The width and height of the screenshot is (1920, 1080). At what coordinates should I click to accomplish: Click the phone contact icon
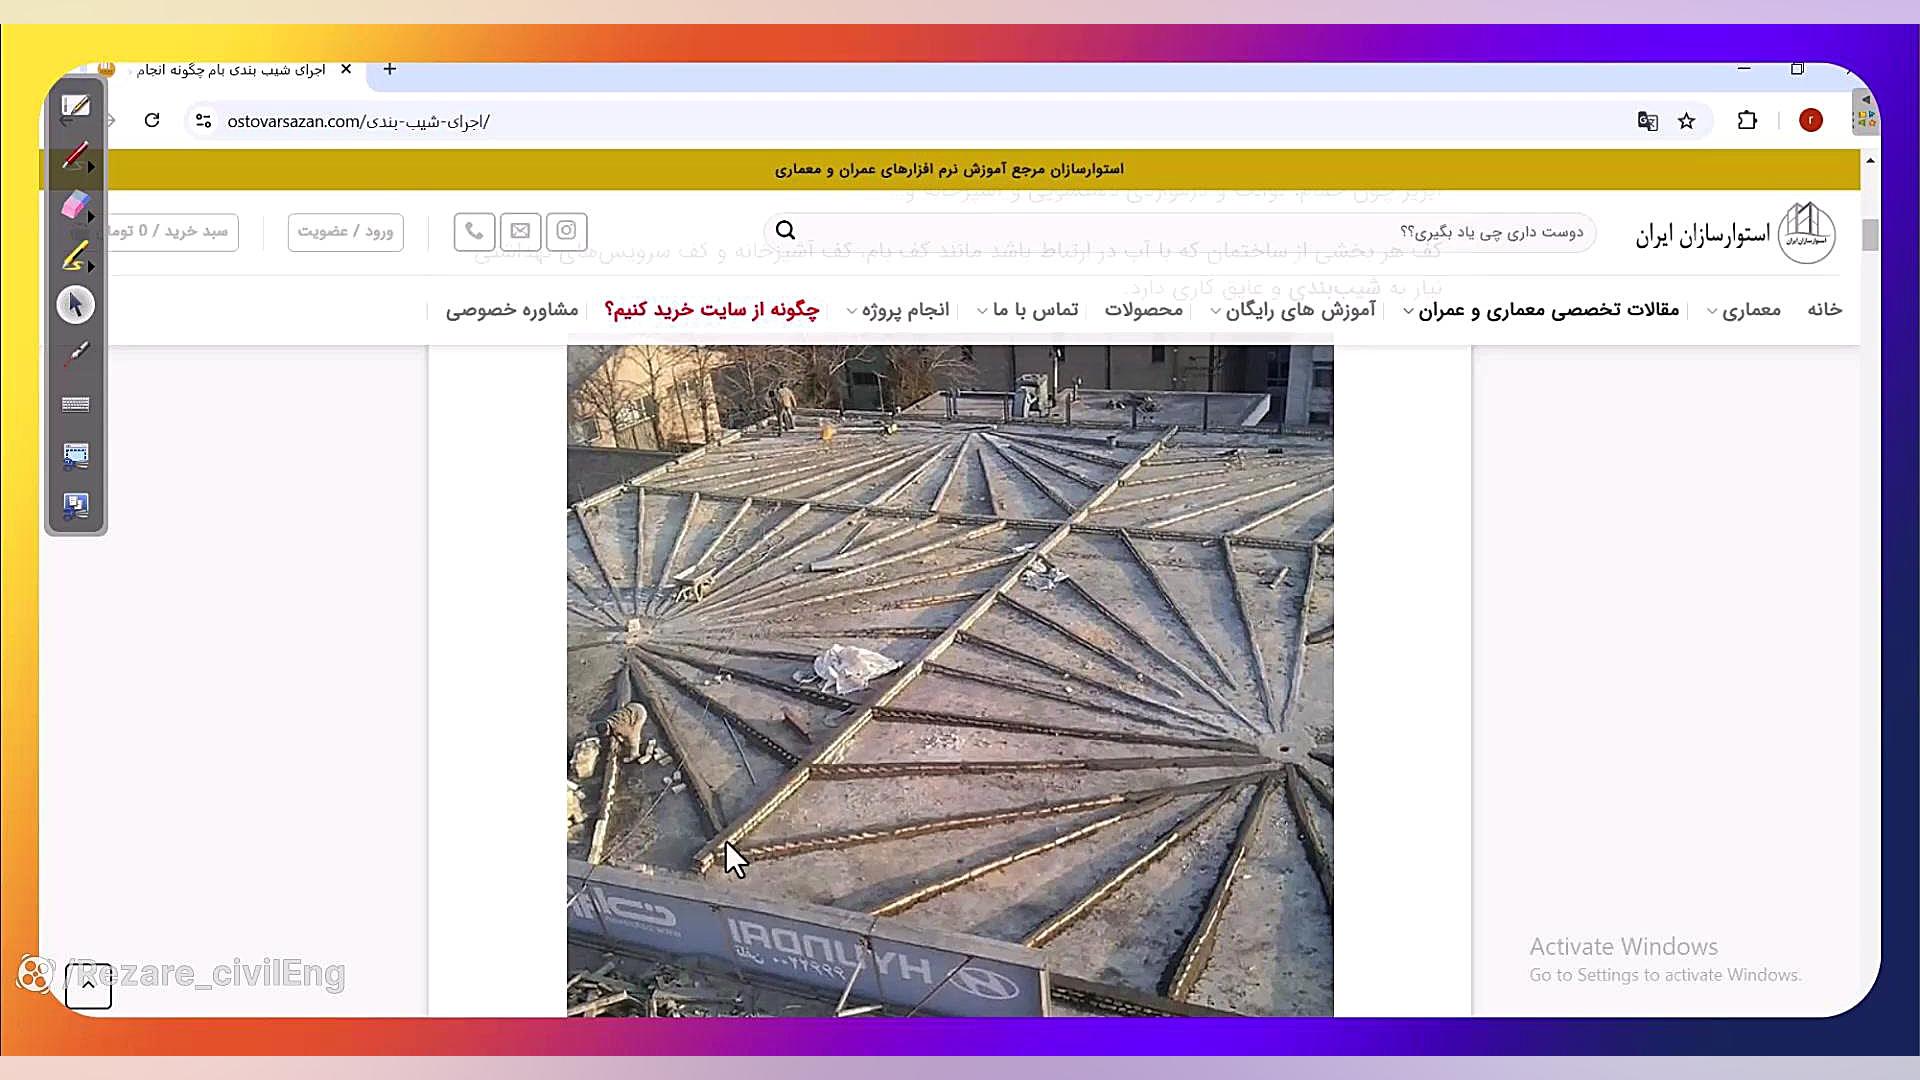474,231
